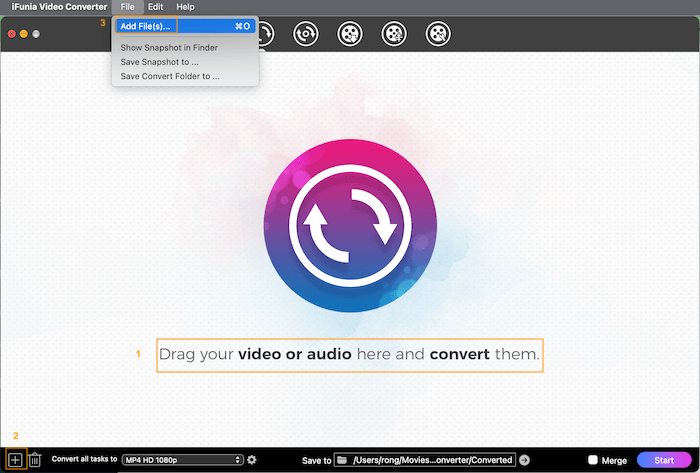
Task: Click the folder icon in Save to field
Action: (342, 460)
